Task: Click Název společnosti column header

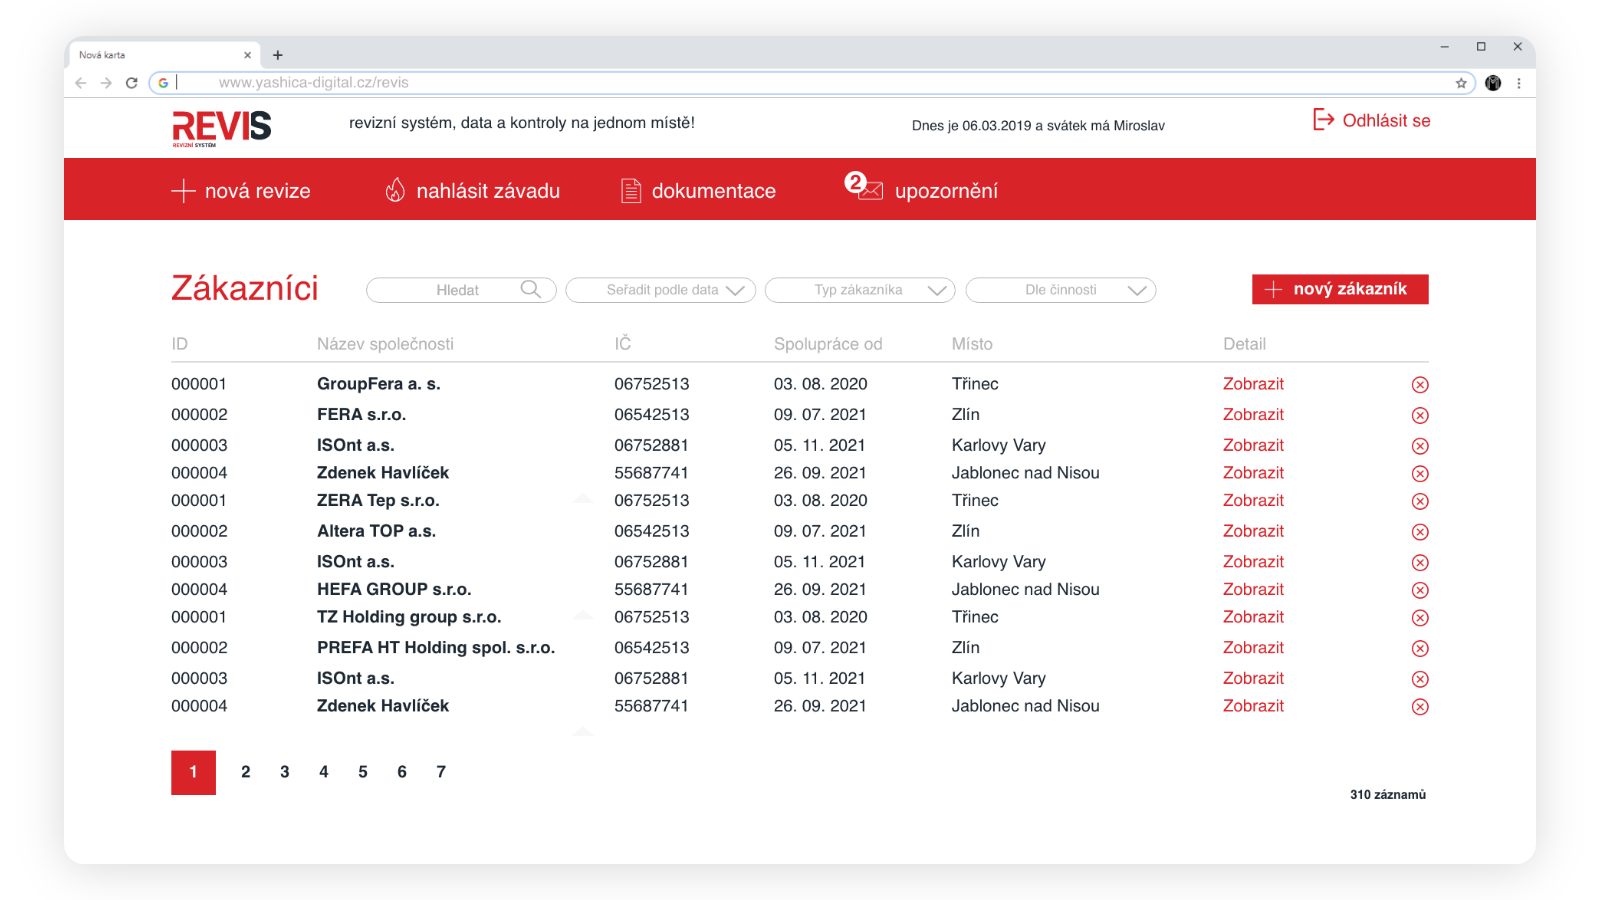Action: [x=385, y=344]
